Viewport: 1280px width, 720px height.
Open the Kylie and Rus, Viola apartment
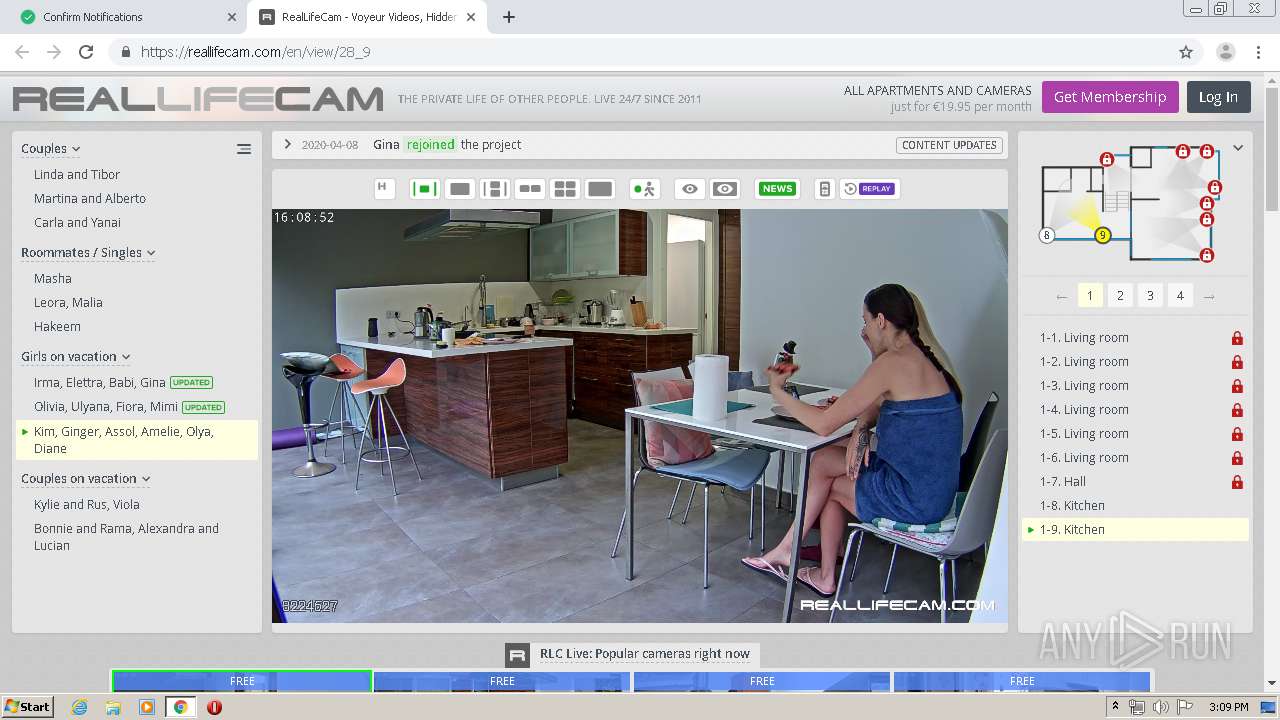(x=87, y=504)
